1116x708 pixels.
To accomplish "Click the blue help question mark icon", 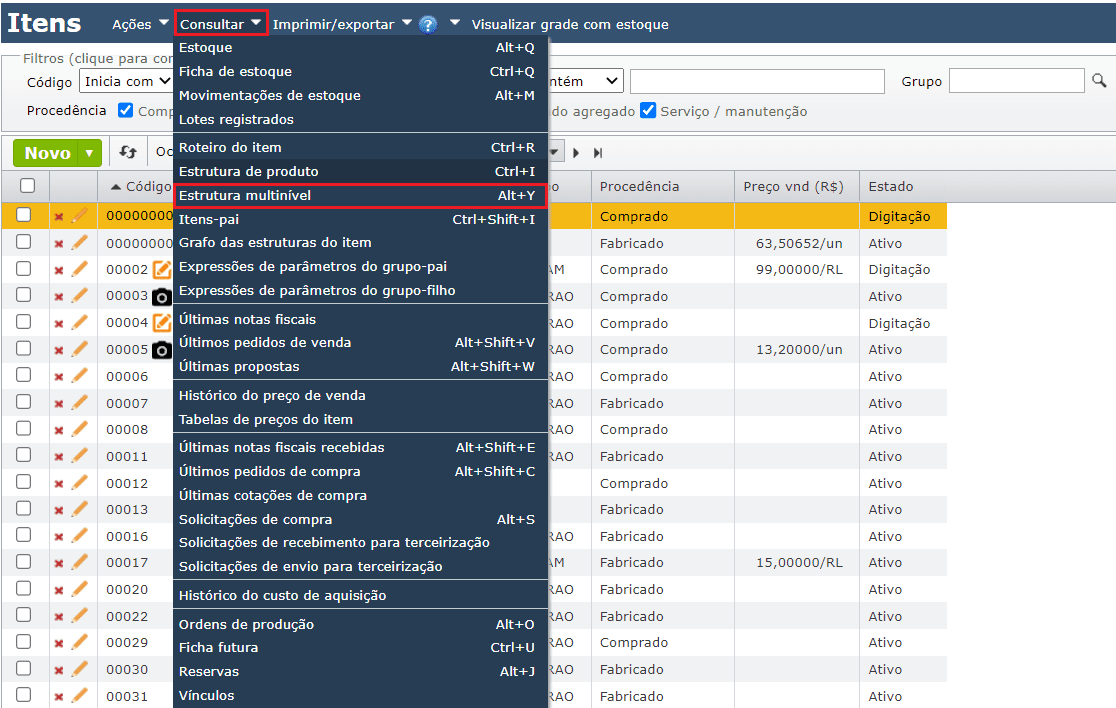I will pos(428,24).
